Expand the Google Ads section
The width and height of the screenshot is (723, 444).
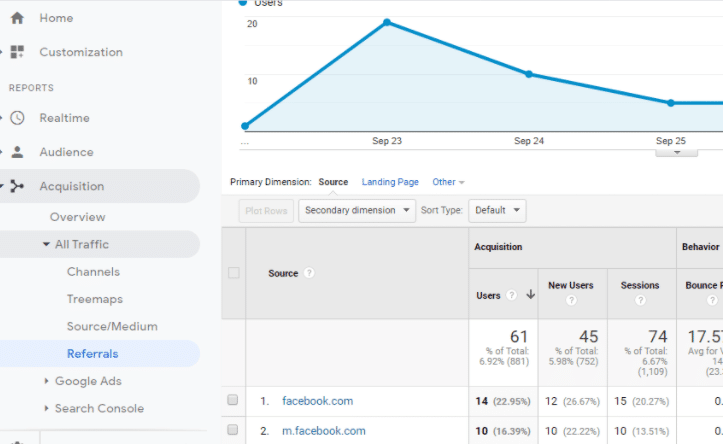click(x=46, y=381)
